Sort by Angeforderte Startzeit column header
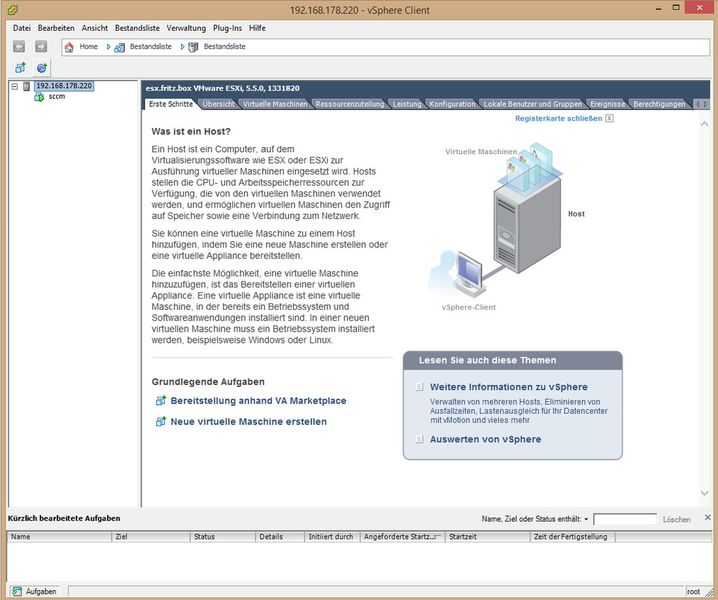The image size is (718, 600). click(x=403, y=536)
